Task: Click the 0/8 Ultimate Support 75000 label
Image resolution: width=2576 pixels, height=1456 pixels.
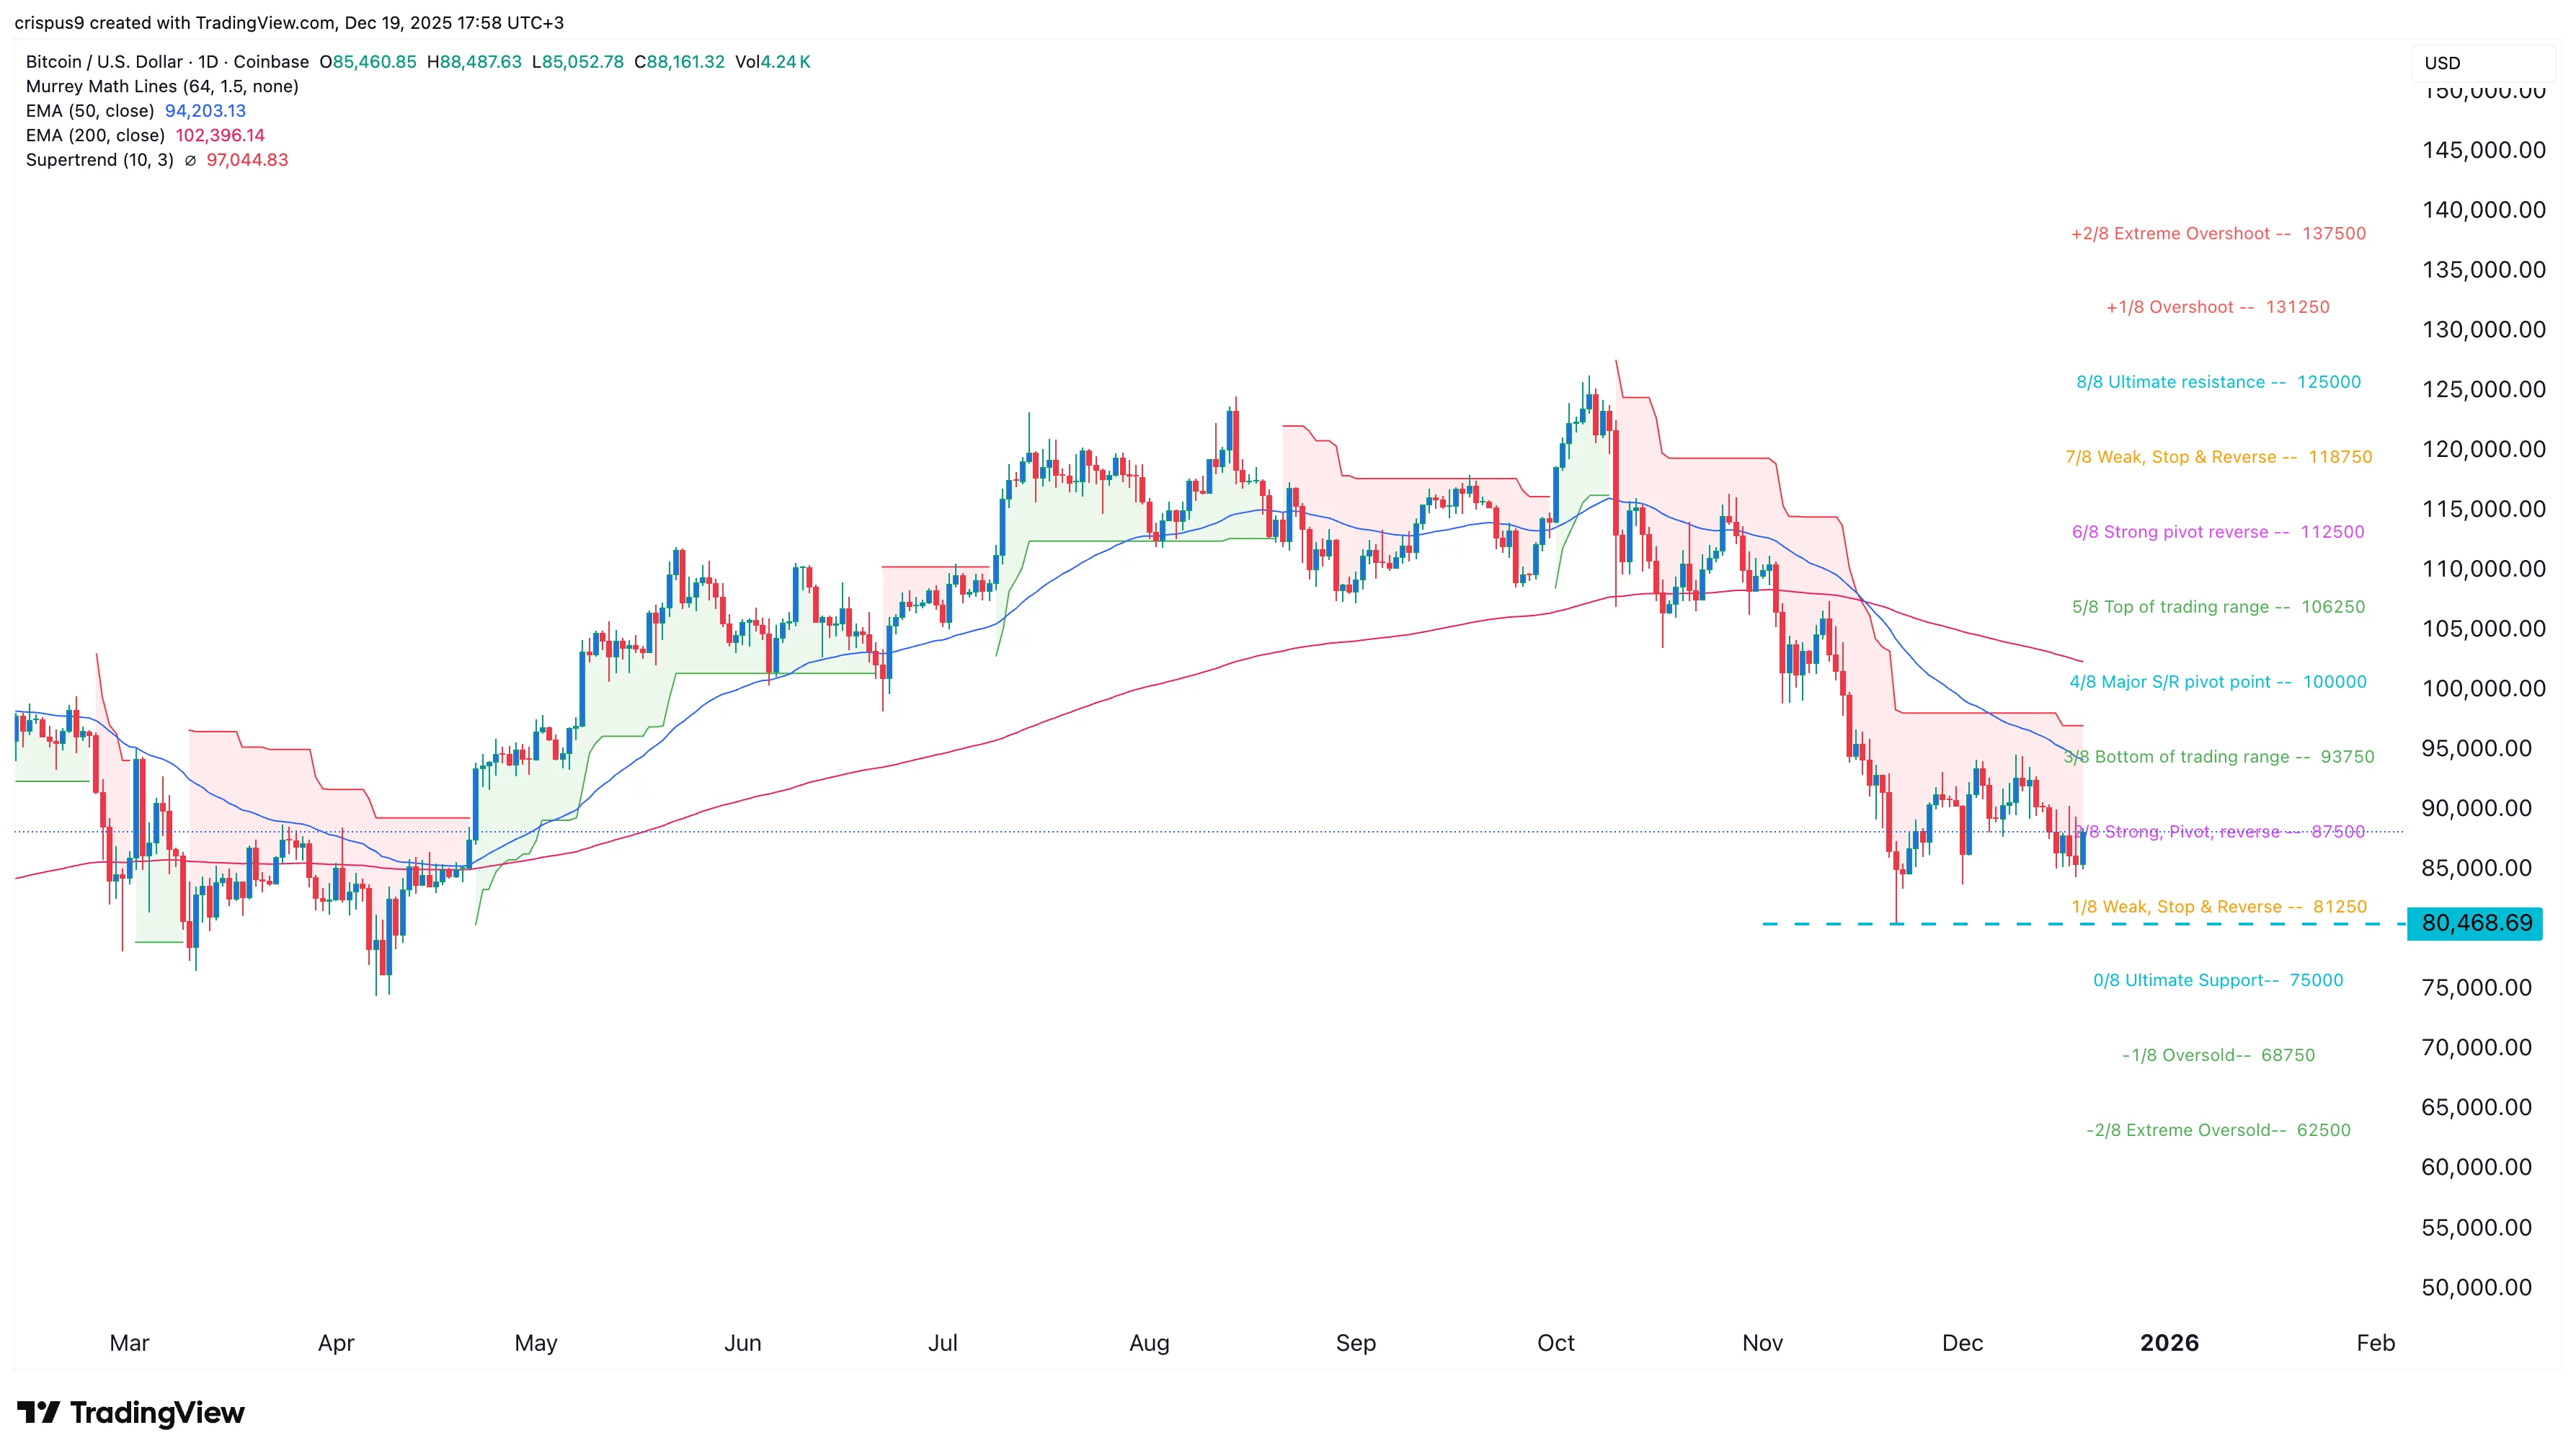Action: pyautogui.click(x=2217, y=980)
